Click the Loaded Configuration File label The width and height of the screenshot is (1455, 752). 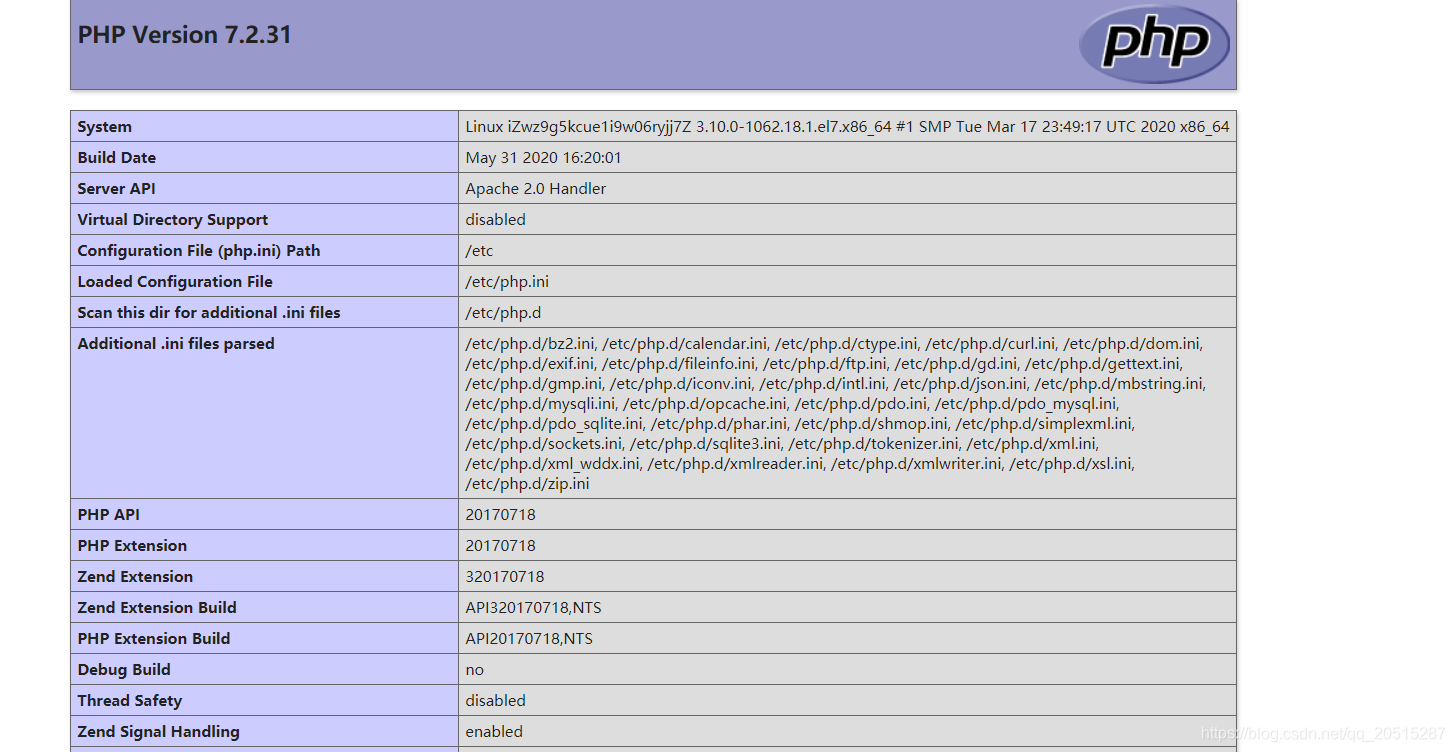(x=175, y=282)
